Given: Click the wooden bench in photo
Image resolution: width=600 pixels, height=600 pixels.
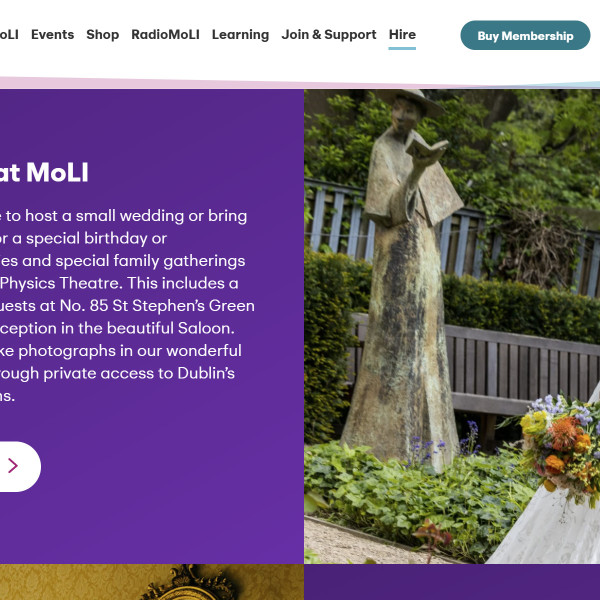Looking at the screenshot, I should tap(520, 369).
